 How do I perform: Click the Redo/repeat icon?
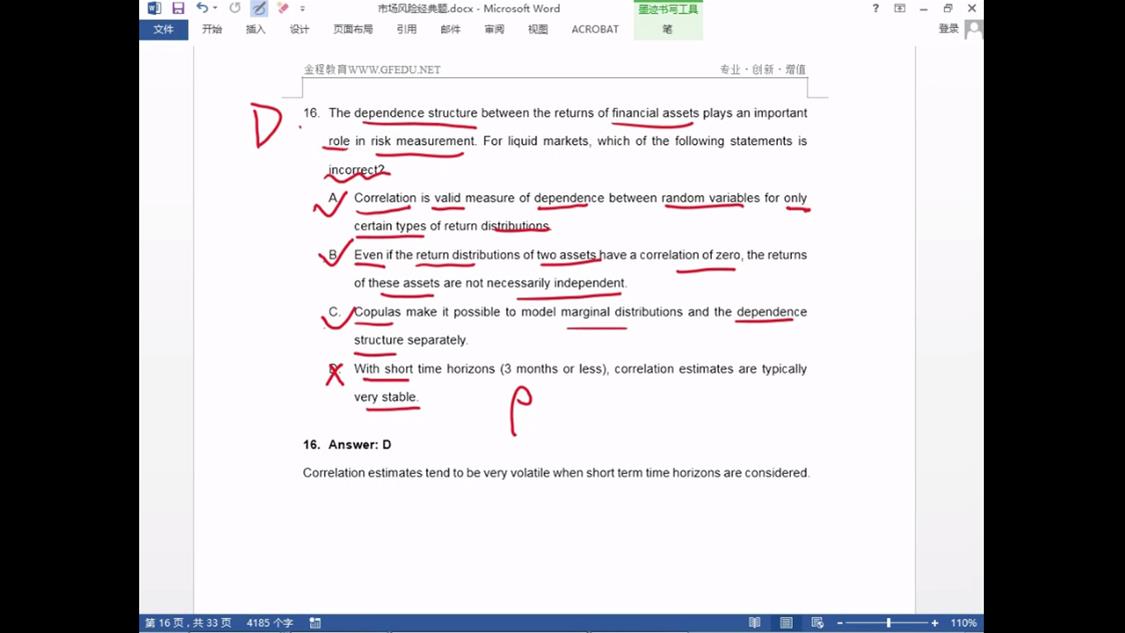(235, 8)
